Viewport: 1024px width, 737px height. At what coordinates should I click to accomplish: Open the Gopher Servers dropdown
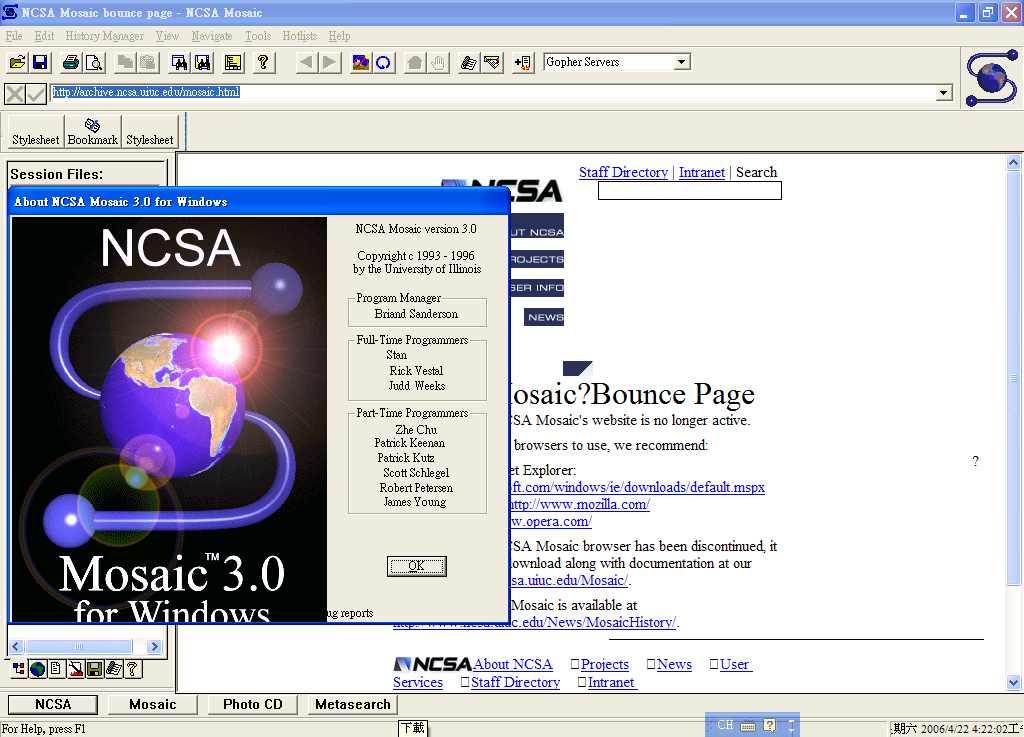point(682,62)
